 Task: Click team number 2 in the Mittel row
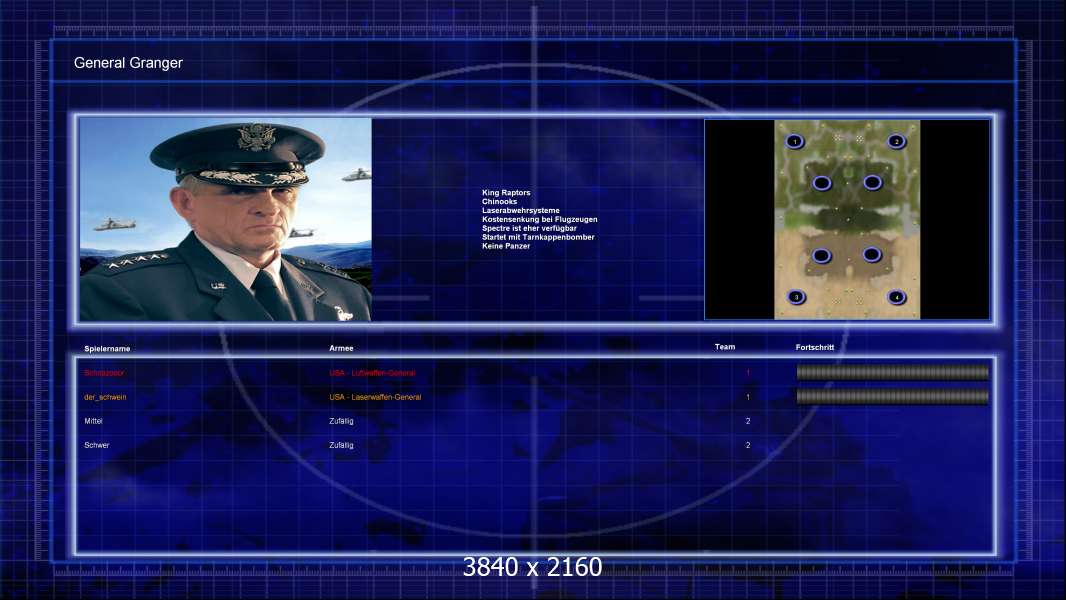click(748, 421)
